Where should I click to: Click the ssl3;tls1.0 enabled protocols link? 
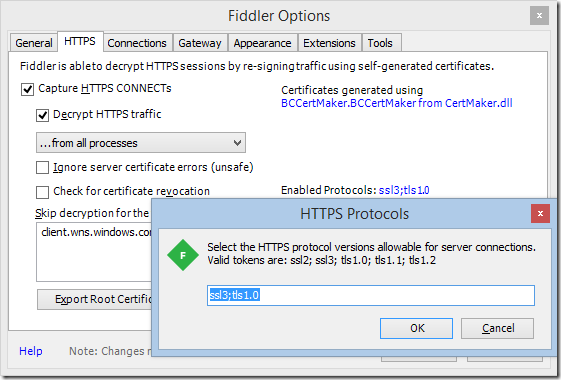[404, 190]
